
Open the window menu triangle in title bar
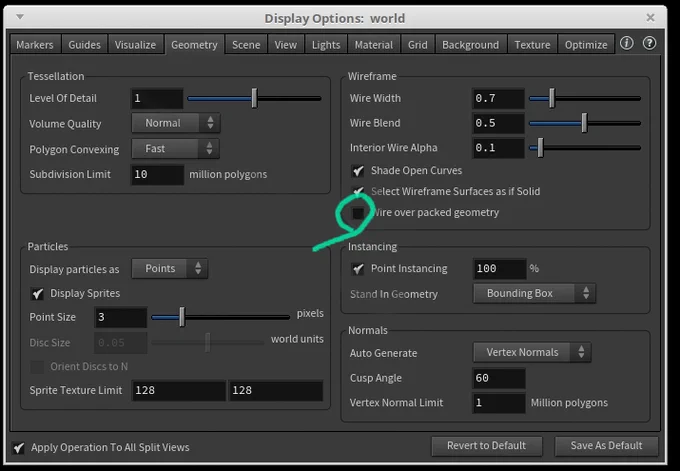click(x=20, y=17)
